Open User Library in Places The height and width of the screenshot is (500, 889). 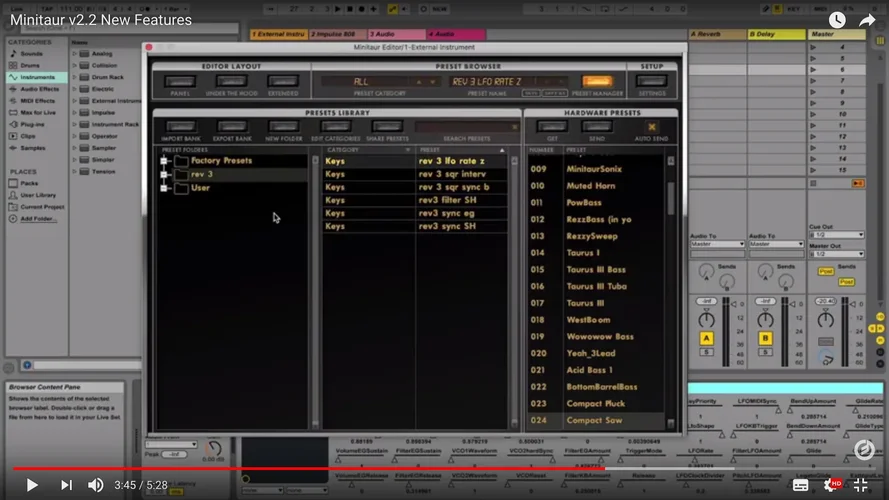pyautogui.click(x=37, y=195)
